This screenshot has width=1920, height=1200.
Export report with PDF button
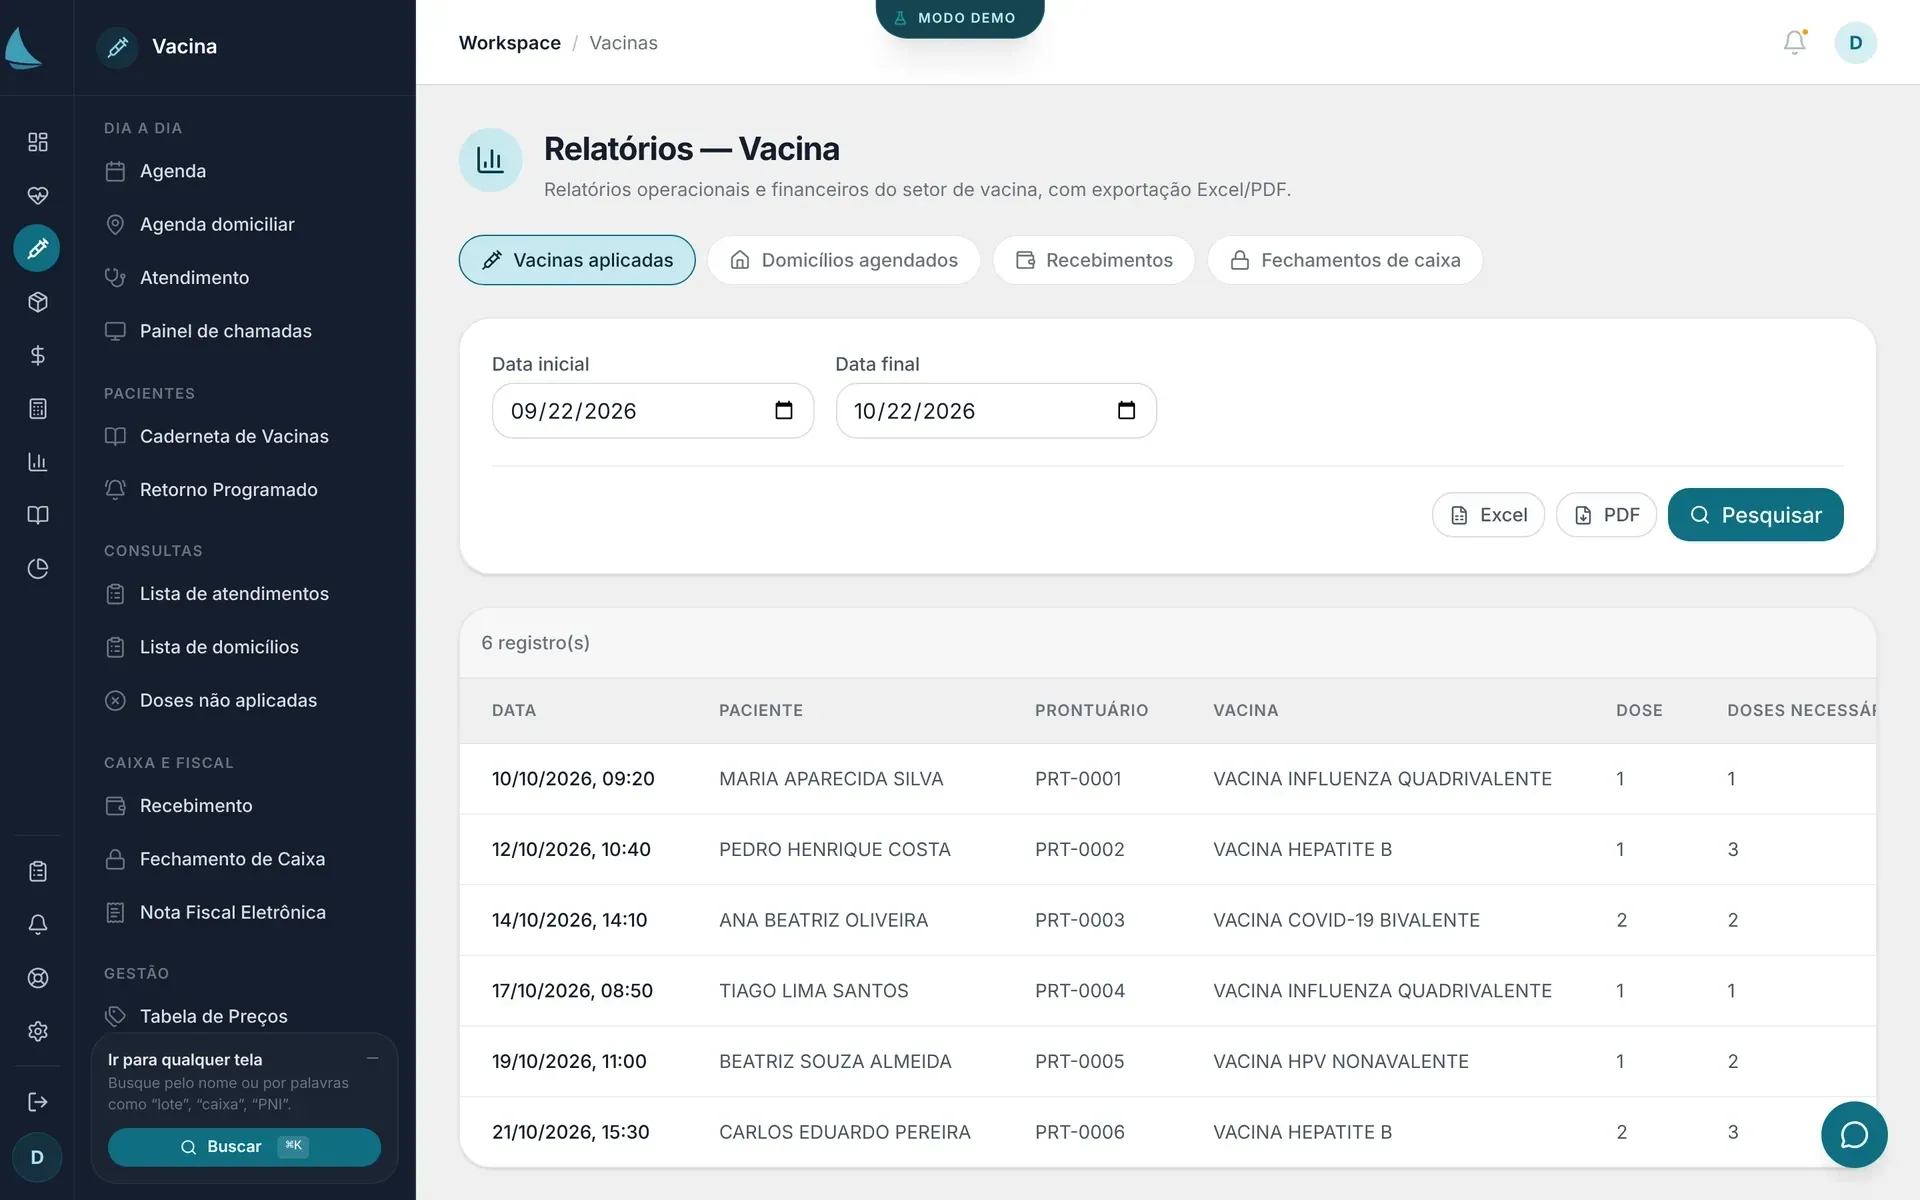[x=1606, y=515]
